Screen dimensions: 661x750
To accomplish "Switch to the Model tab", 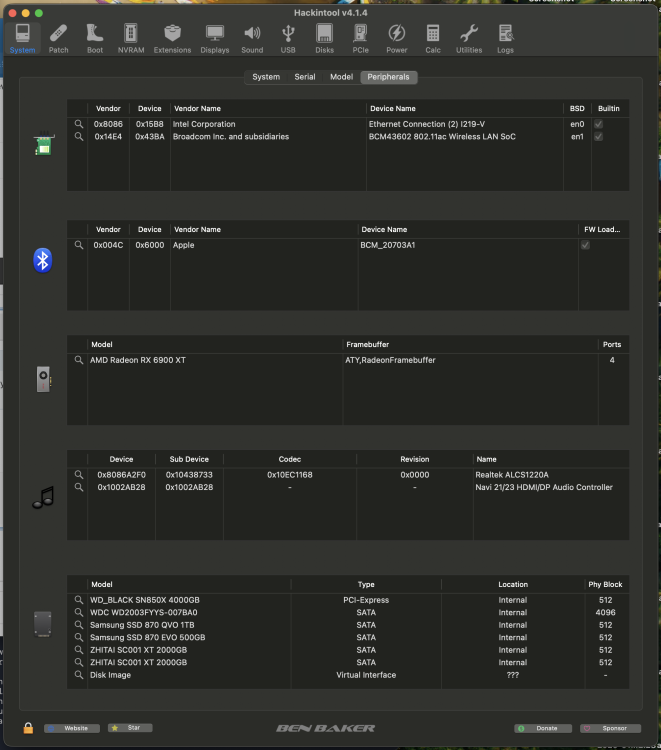I will click(342, 77).
